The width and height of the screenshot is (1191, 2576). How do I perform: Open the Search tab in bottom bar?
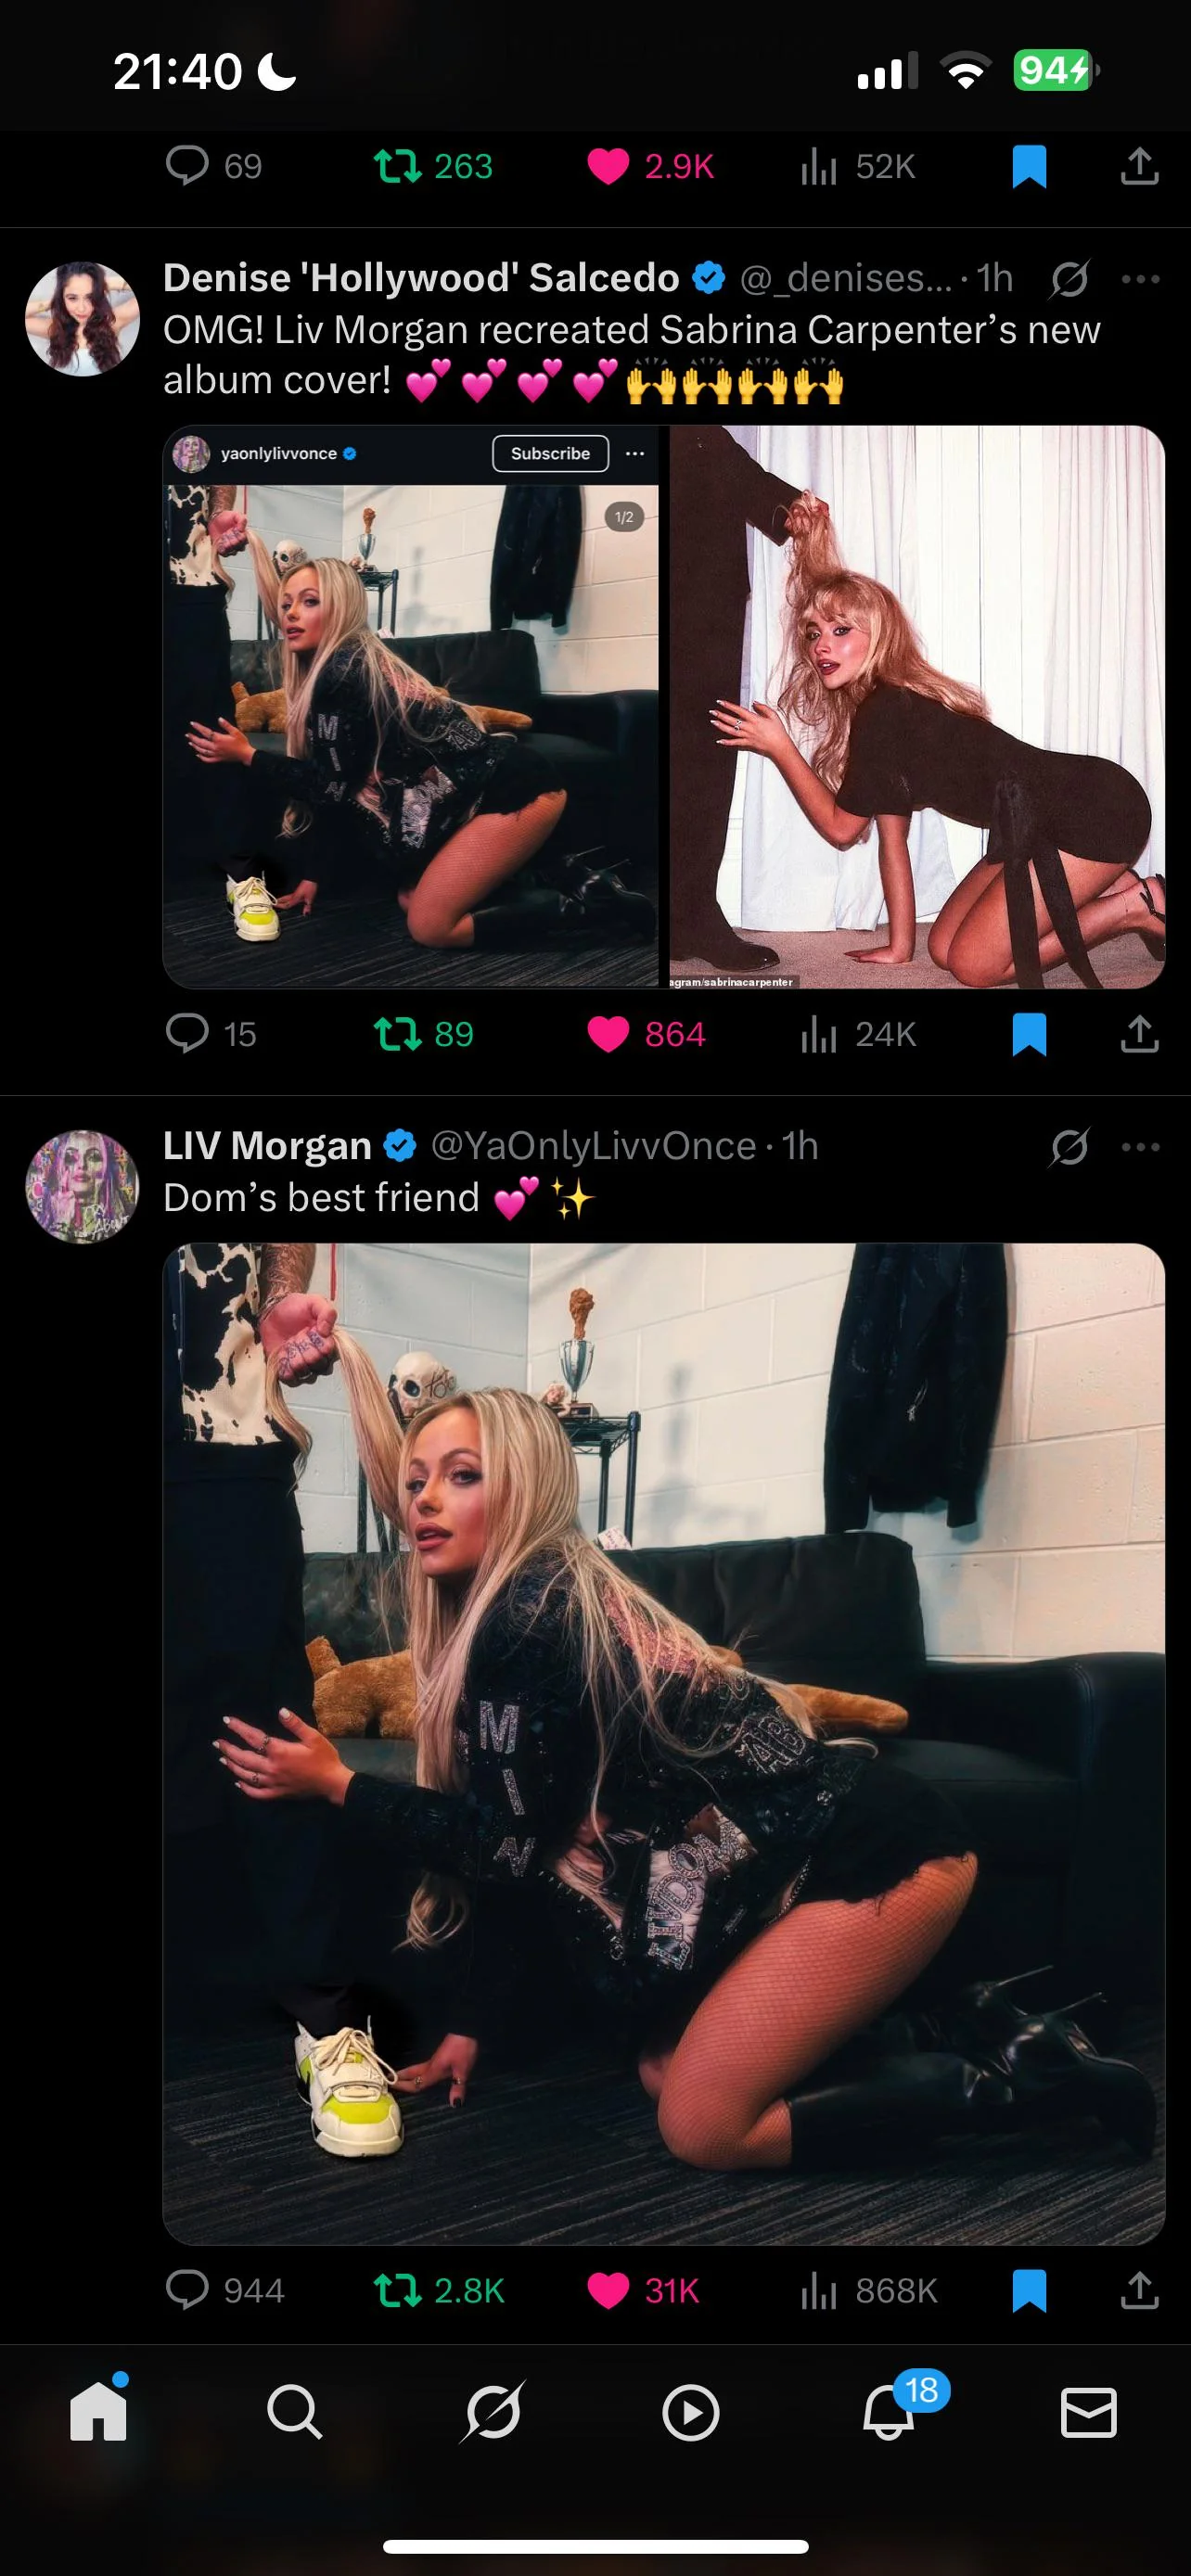coord(294,2412)
